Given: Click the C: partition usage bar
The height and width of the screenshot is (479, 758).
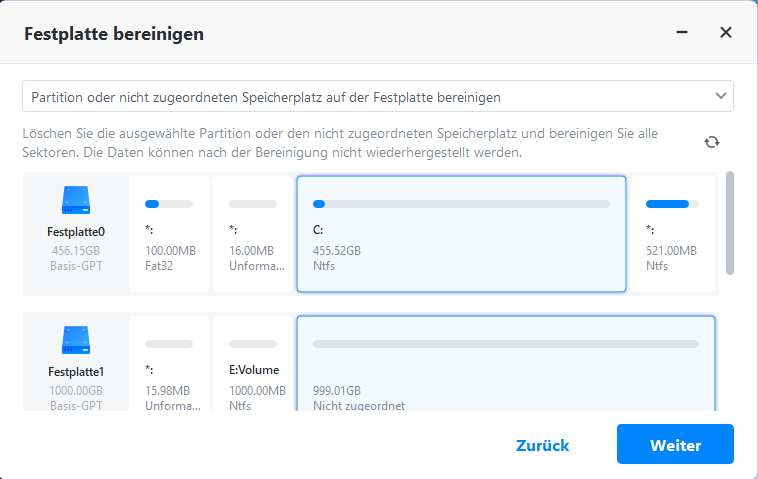Looking at the screenshot, I should 461,204.
